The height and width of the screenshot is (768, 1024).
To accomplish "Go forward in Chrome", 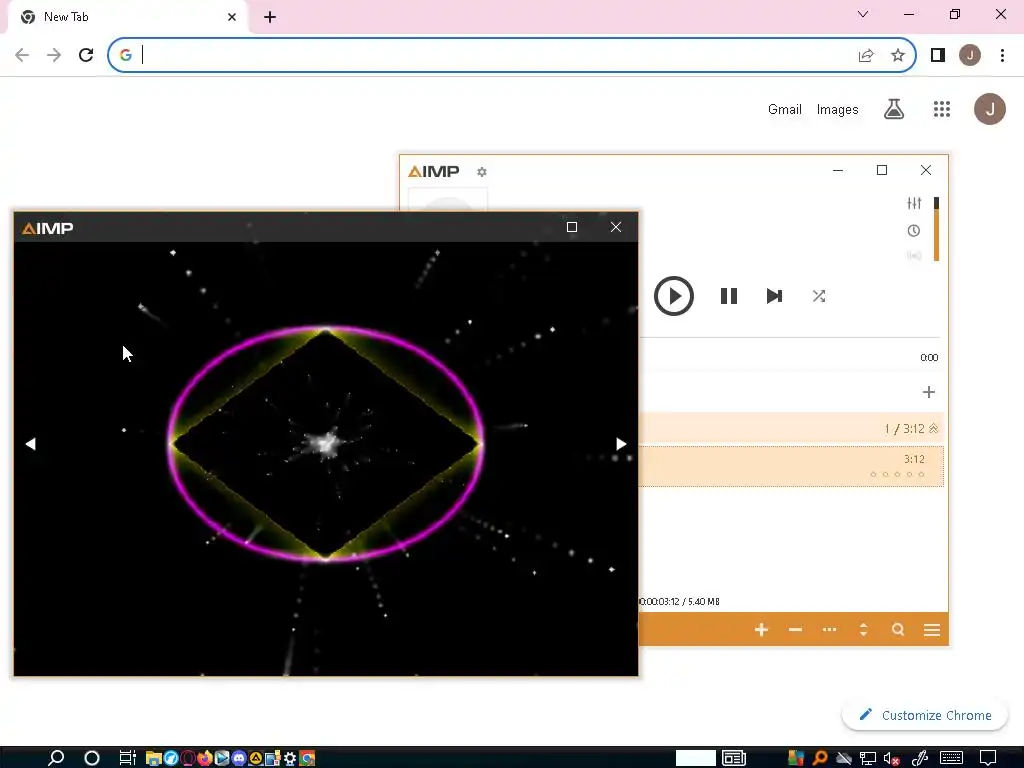I will (54, 55).
